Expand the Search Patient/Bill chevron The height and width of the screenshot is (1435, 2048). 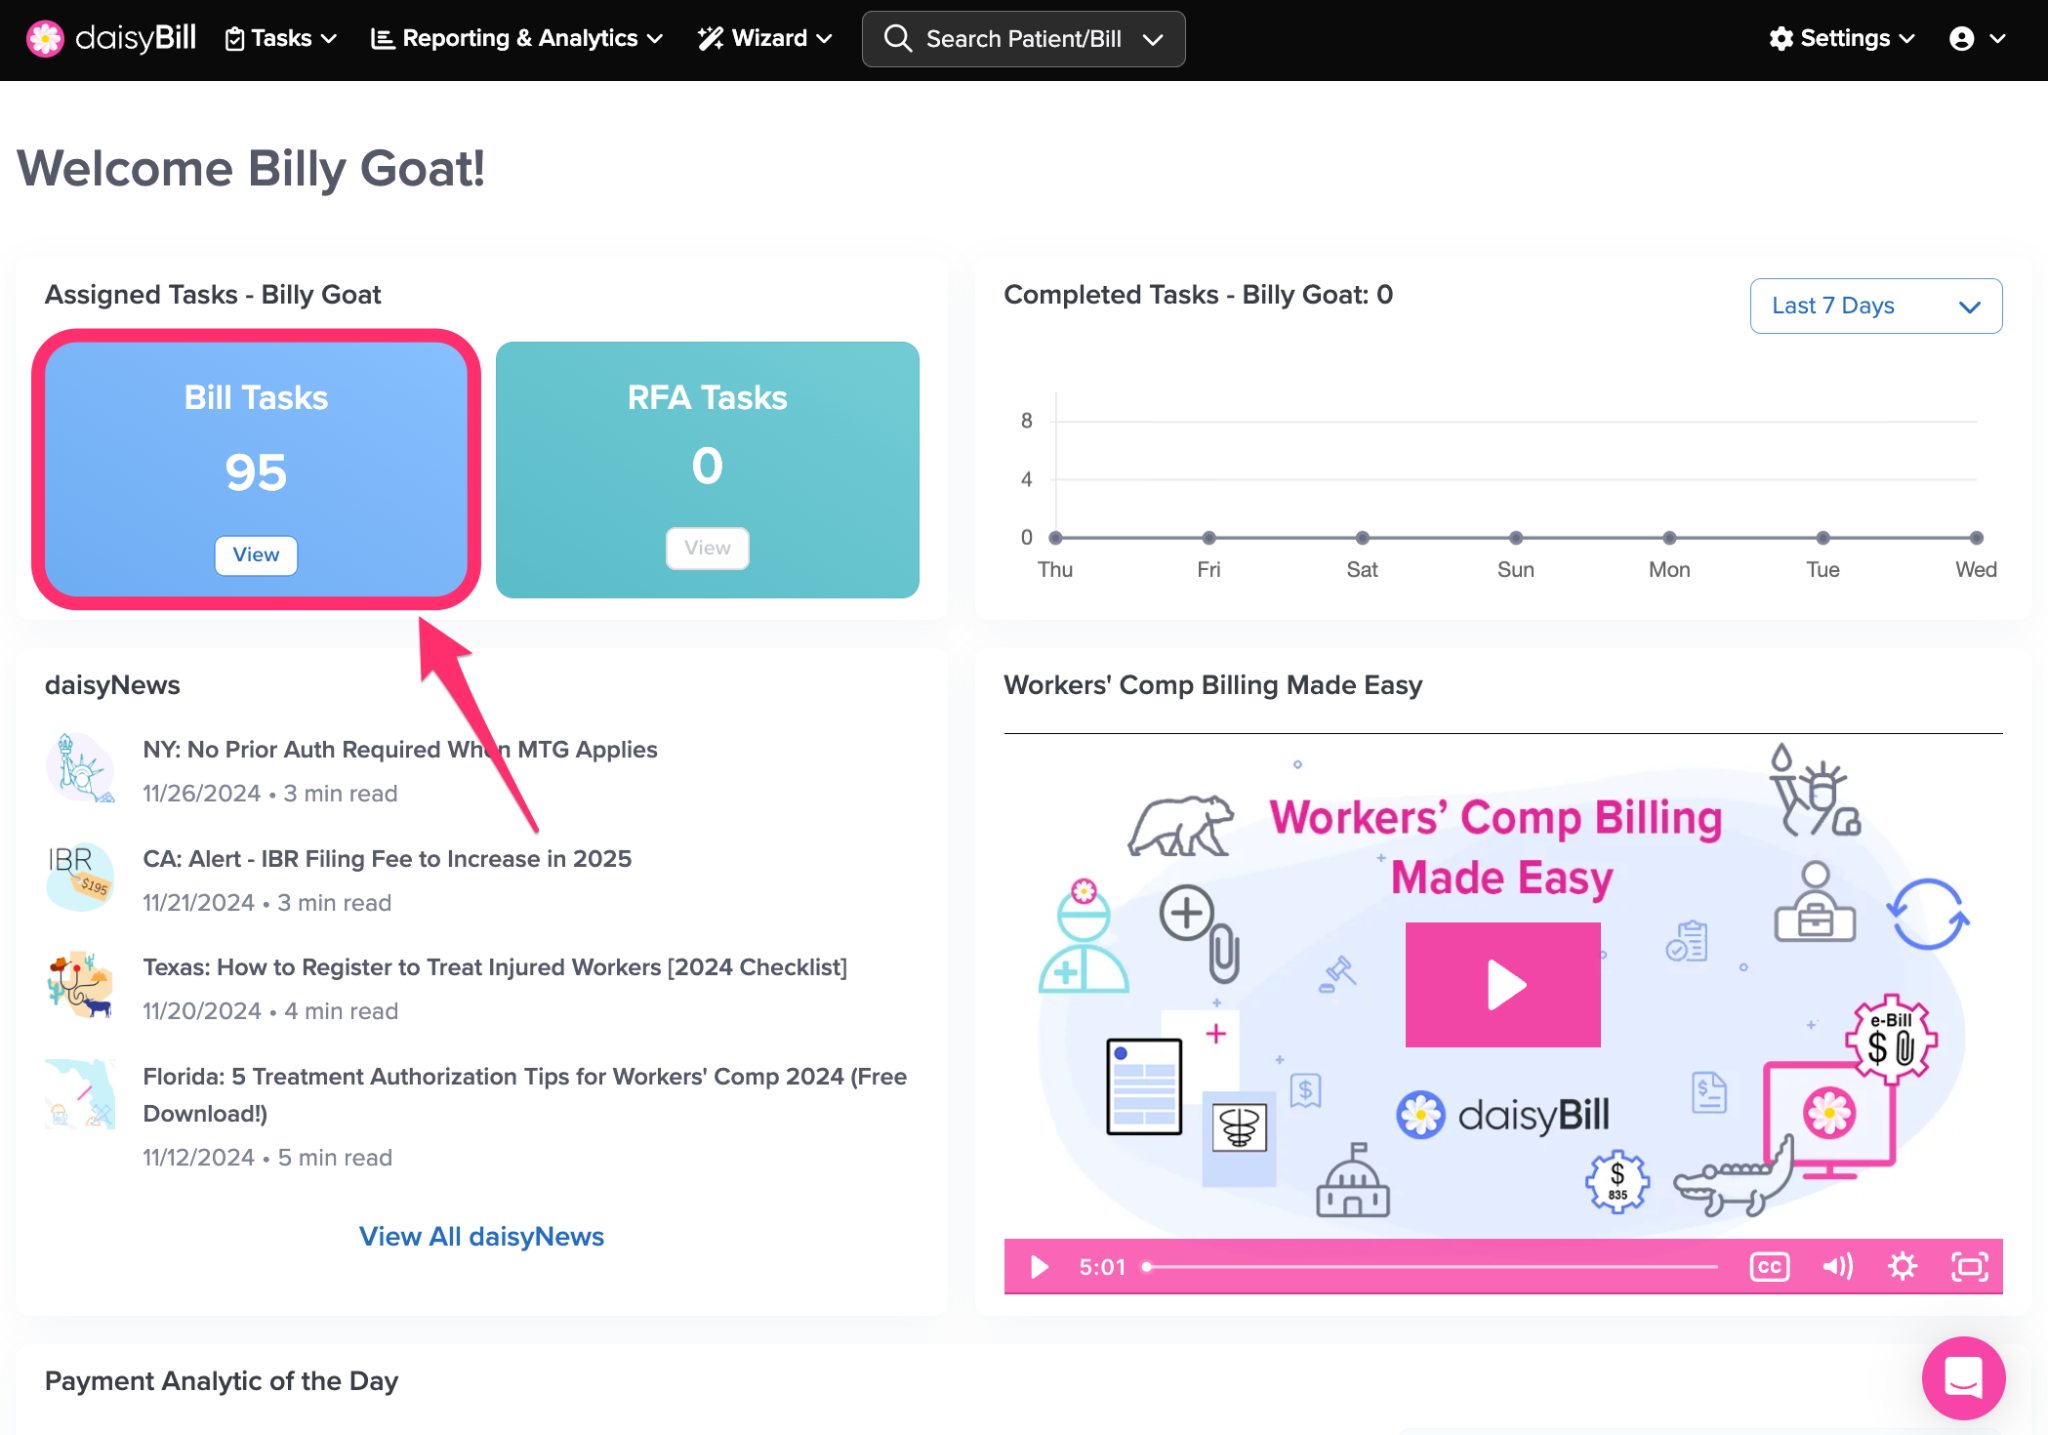coord(1153,39)
